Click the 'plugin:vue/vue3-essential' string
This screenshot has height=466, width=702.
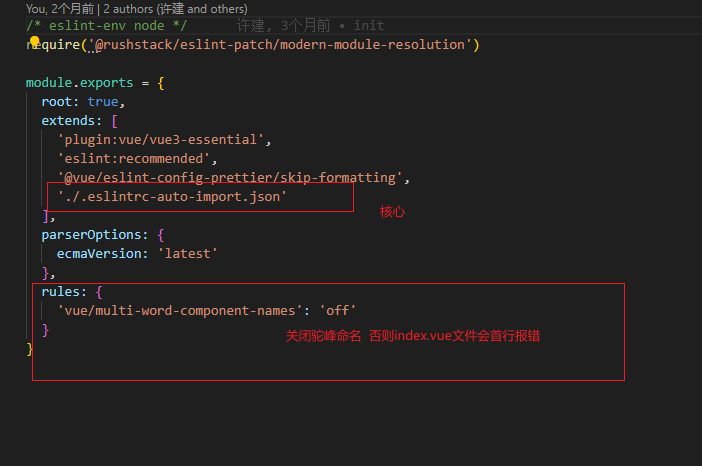pos(164,140)
